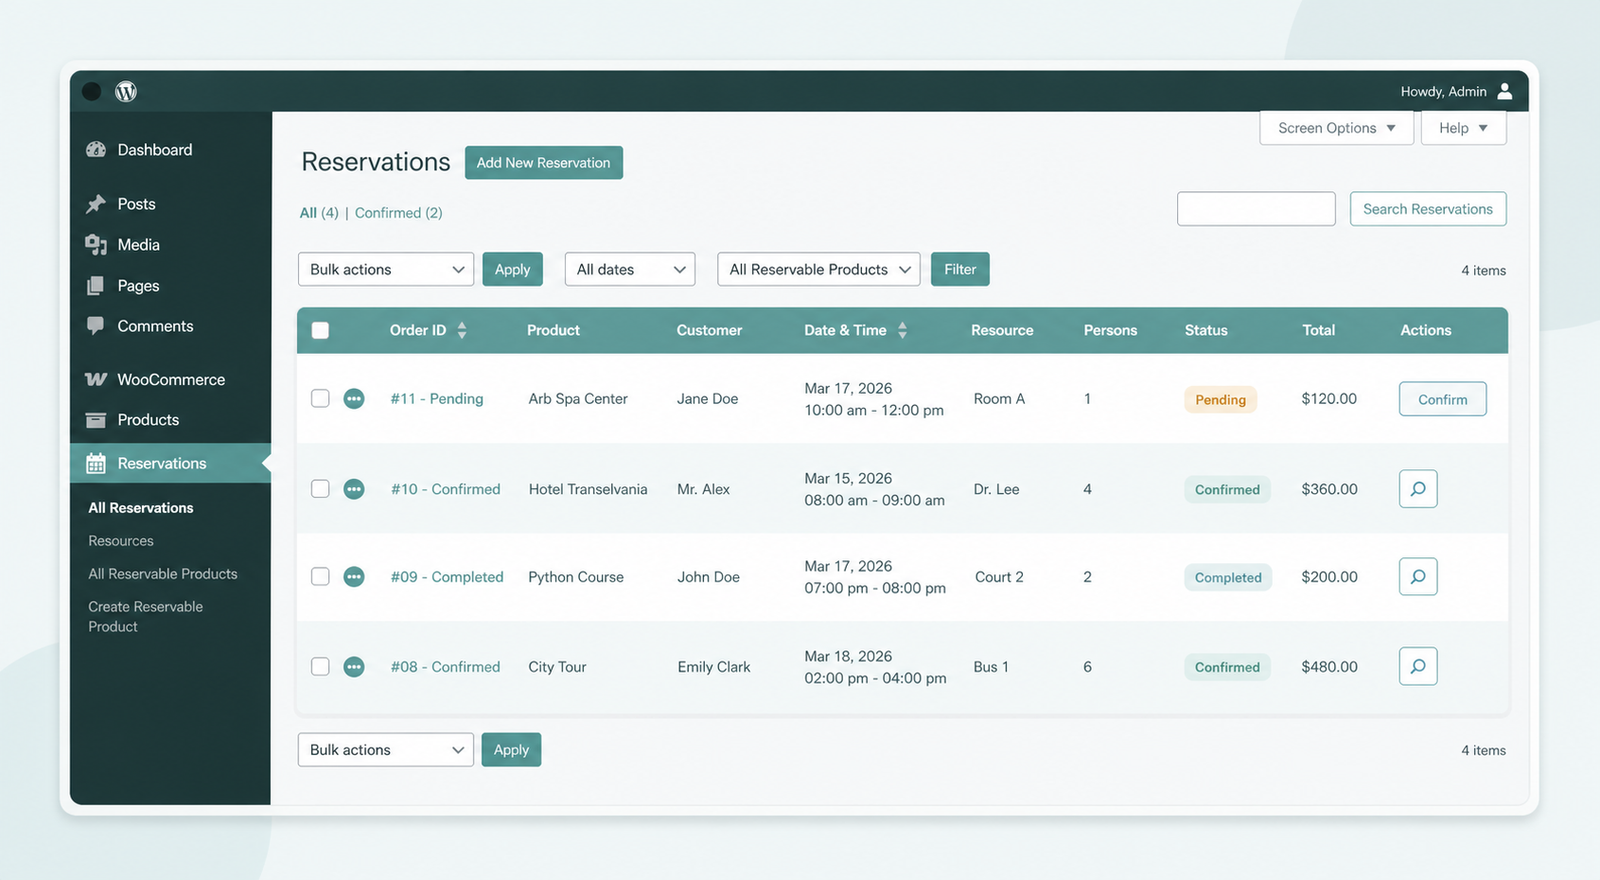The width and height of the screenshot is (1600, 880).
Task: Open the All dates dropdown
Action: click(x=630, y=269)
